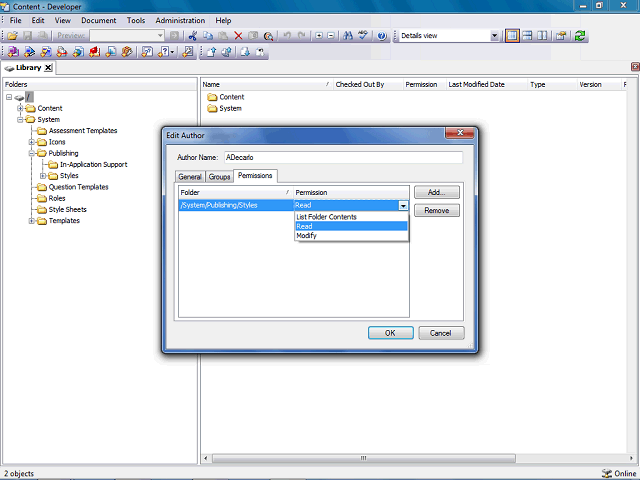Sort by the Last Modified Date column
This screenshot has width=640, height=480.
pyautogui.click(x=487, y=84)
